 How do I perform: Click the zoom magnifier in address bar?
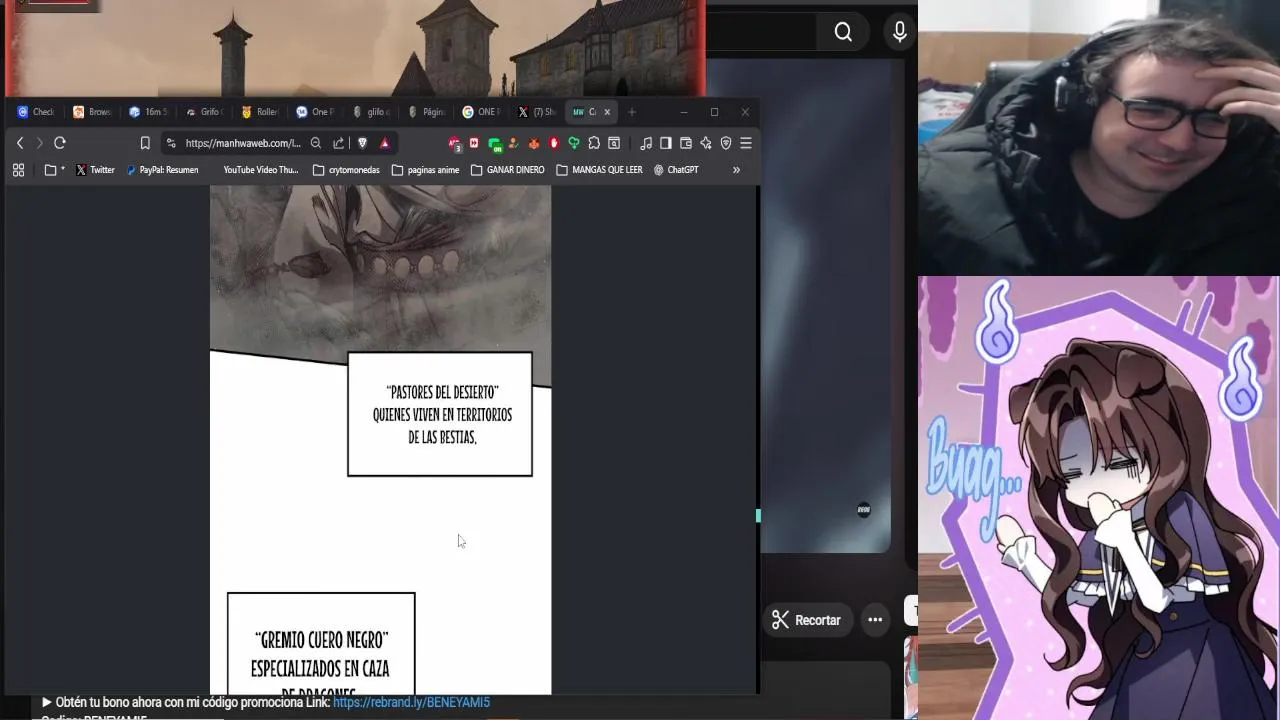[x=316, y=143]
